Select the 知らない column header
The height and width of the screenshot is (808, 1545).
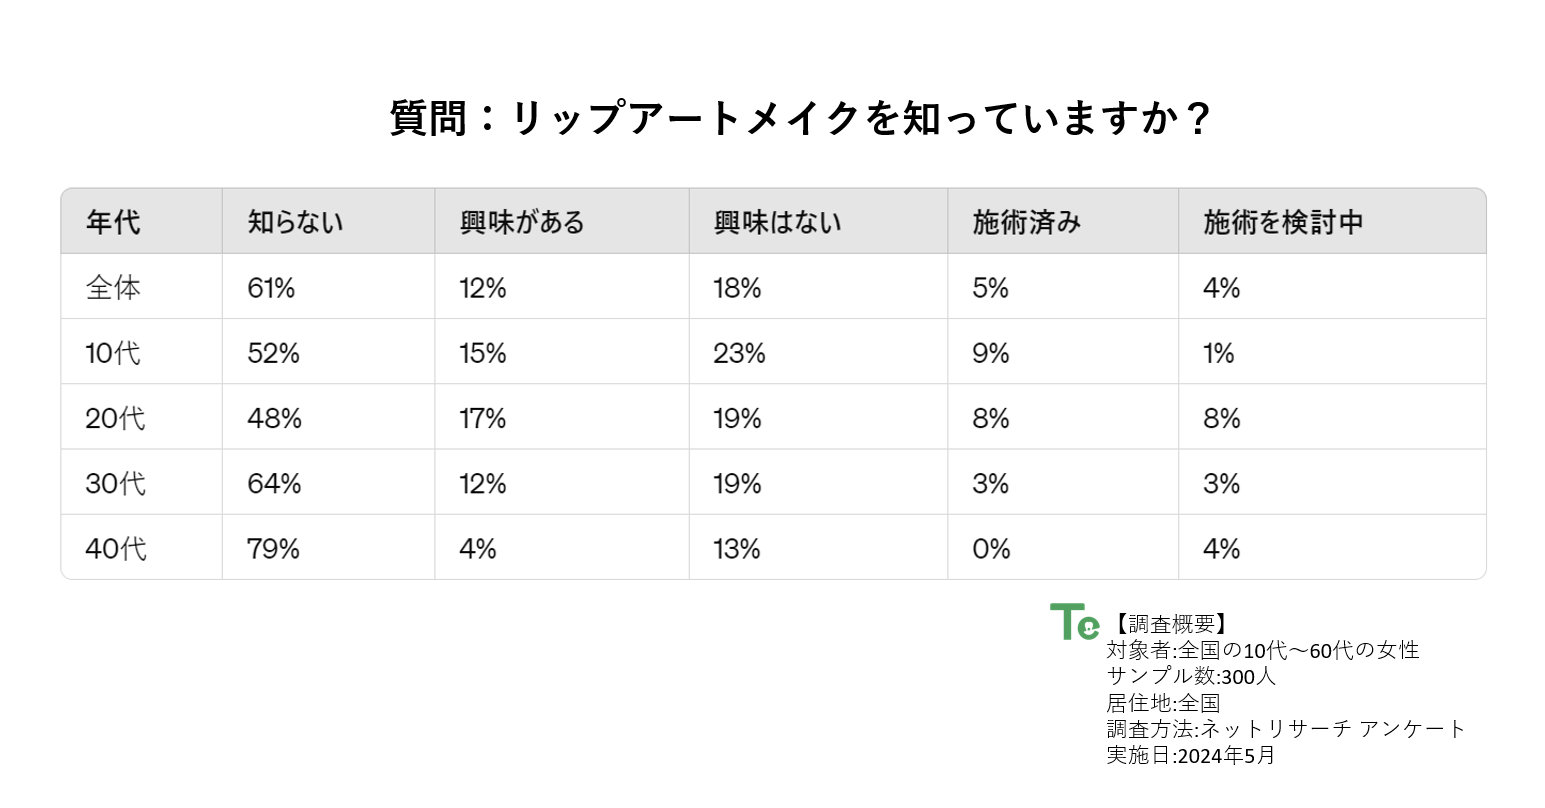click(295, 222)
